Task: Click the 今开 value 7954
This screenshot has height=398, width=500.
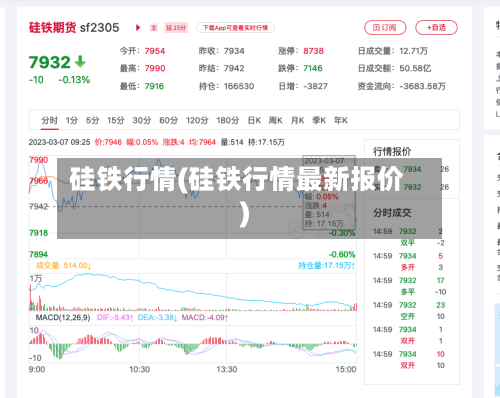Action: coord(155,51)
